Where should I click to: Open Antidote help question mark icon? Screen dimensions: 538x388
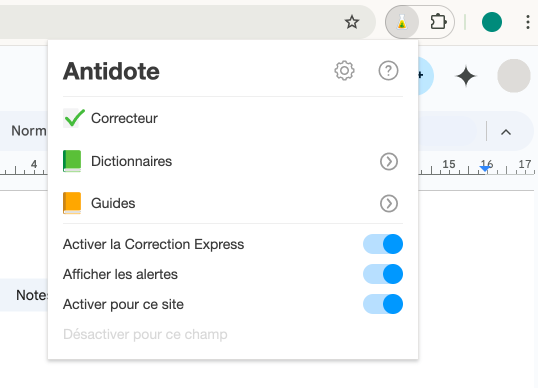click(x=388, y=71)
